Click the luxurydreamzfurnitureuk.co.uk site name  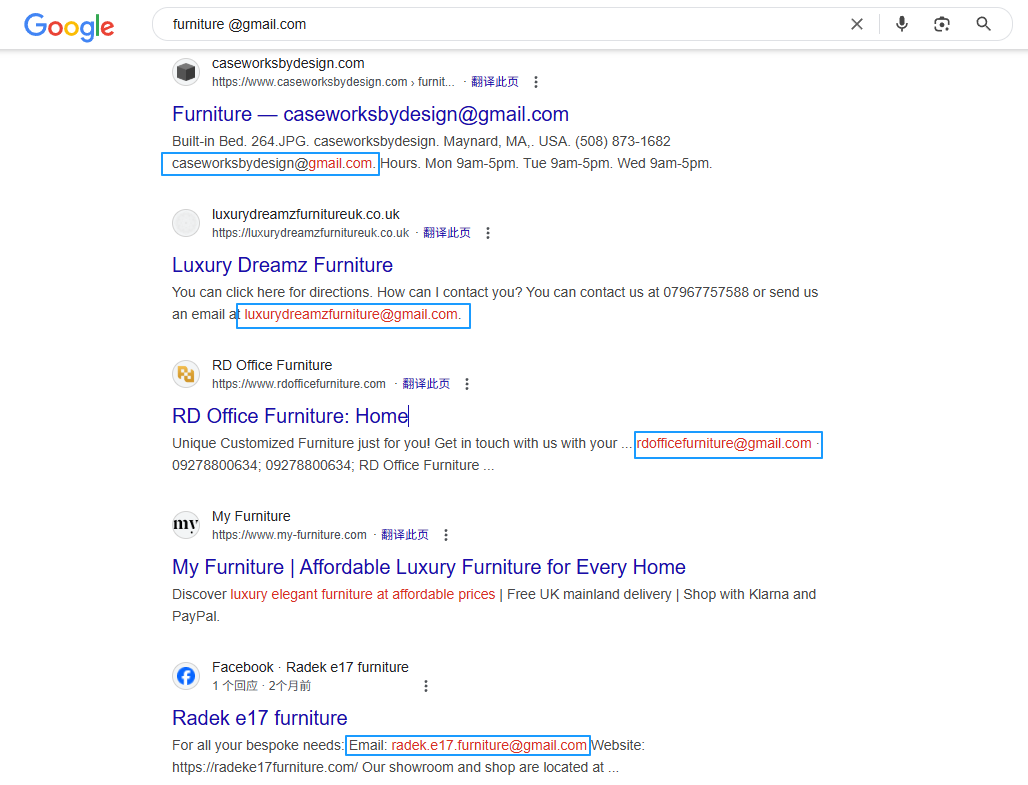(306, 214)
